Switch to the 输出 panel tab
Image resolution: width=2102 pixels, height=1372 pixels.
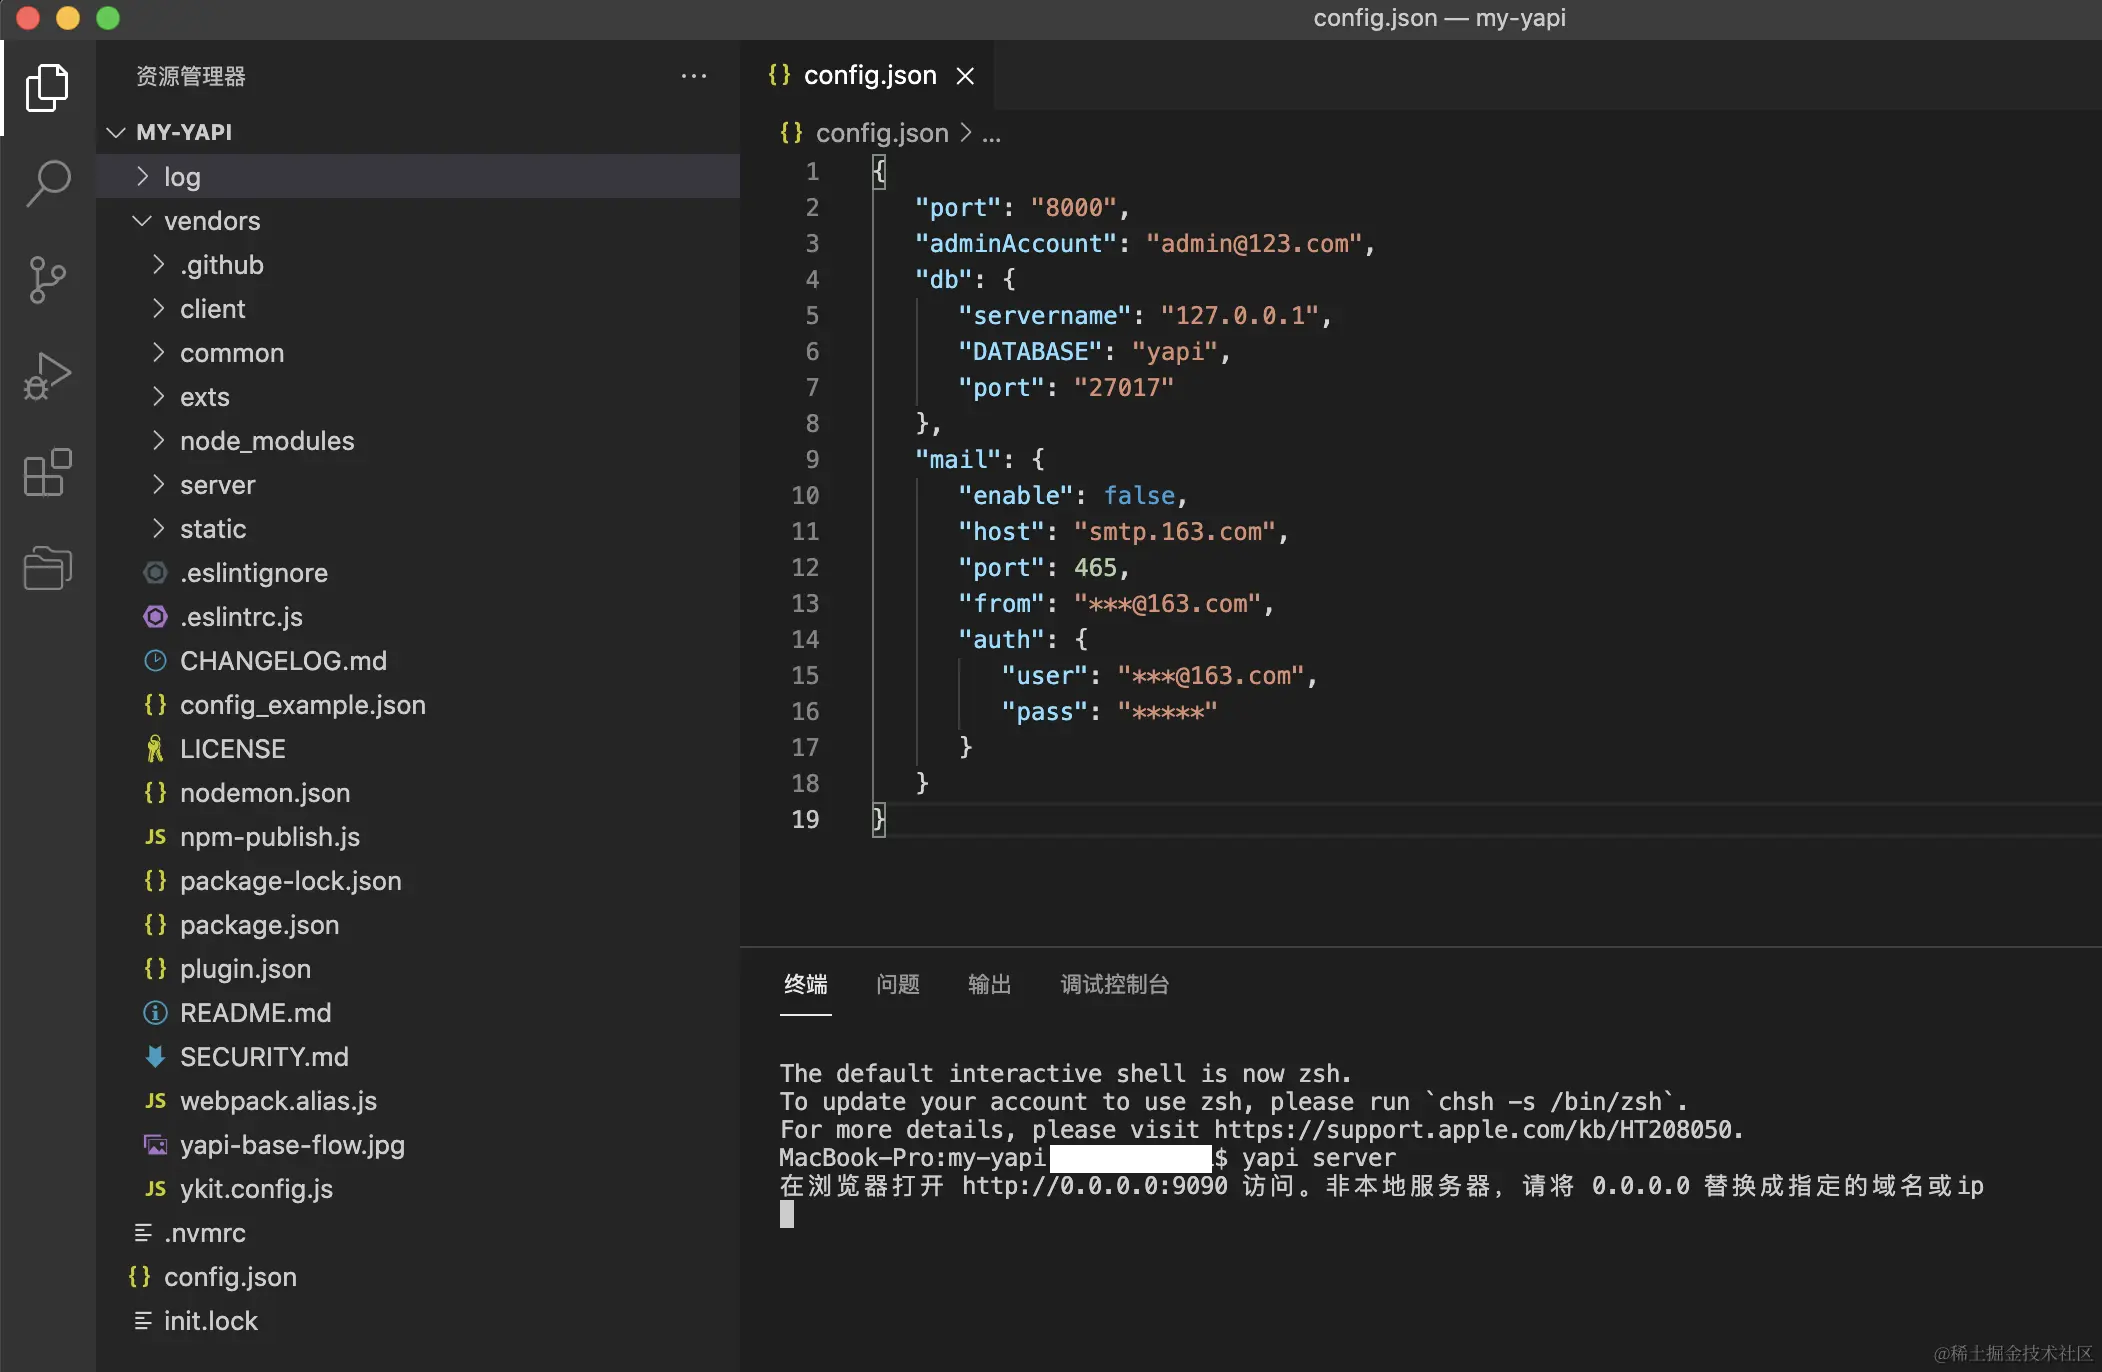[989, 984]
